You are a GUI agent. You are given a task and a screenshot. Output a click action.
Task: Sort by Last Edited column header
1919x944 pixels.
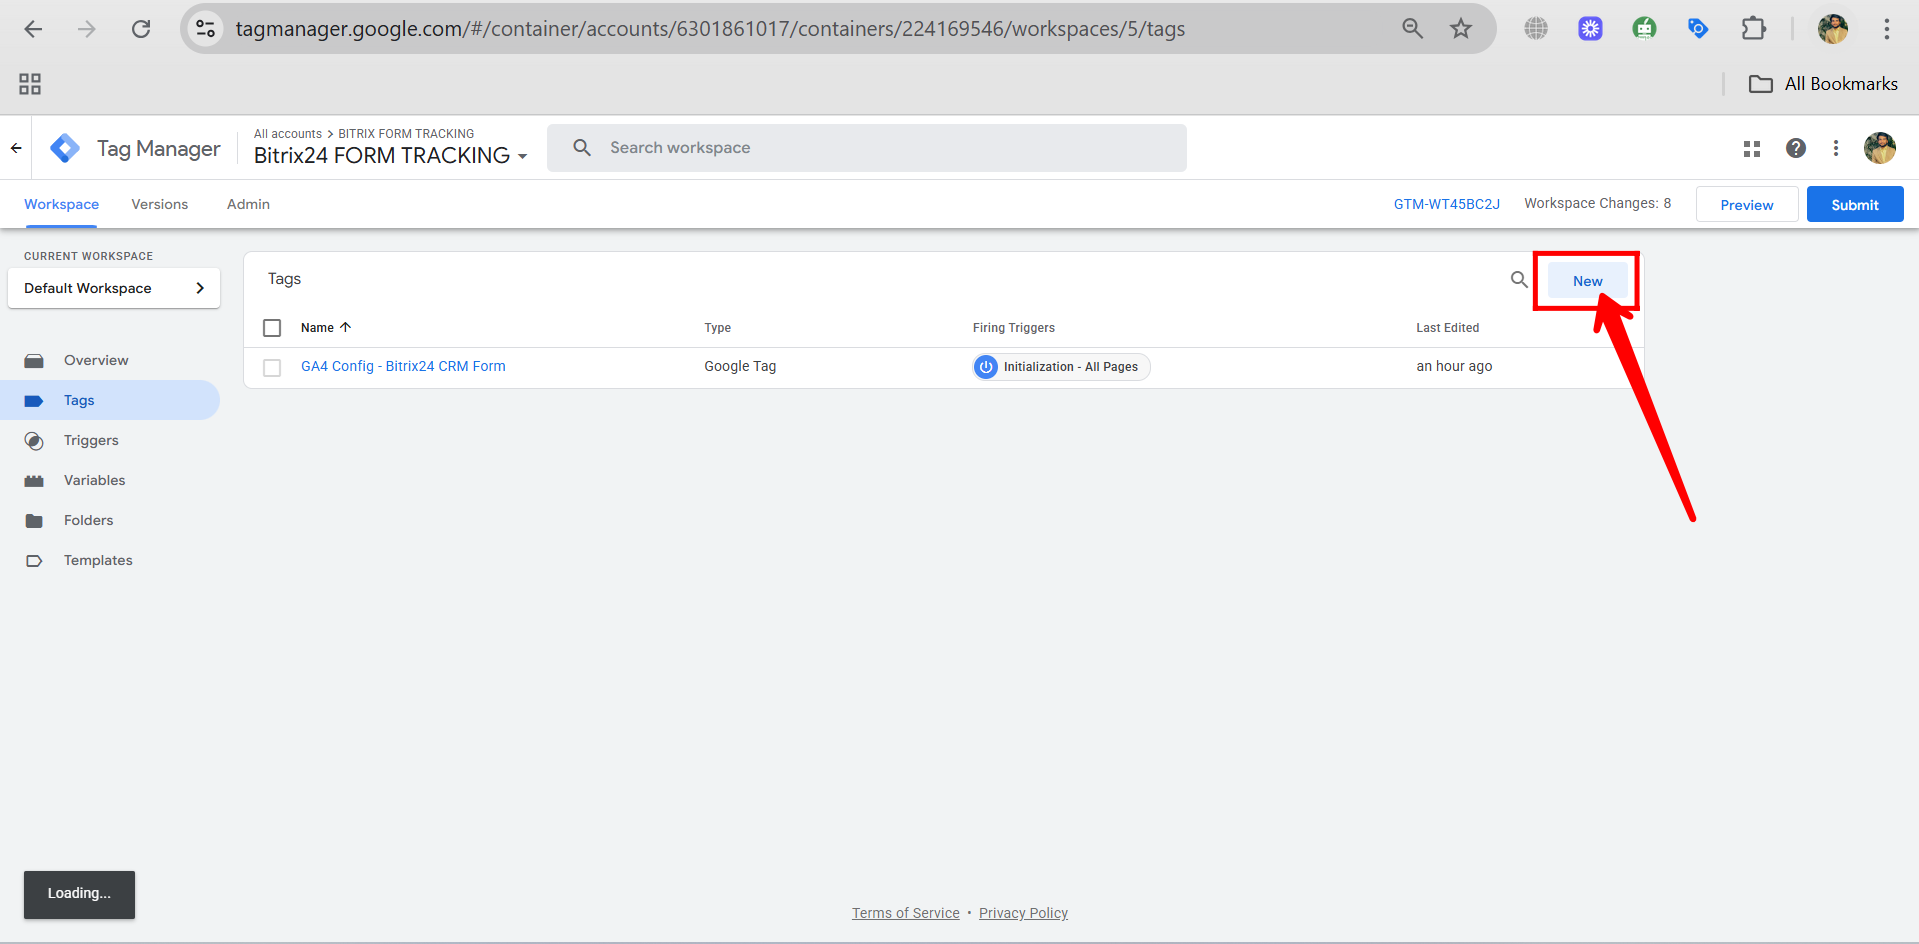[x=1447, y=328]
